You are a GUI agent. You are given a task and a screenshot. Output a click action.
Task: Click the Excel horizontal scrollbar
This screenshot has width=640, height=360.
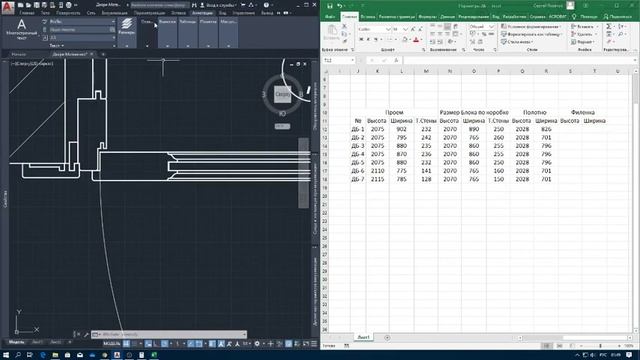[x=576, y=338]
